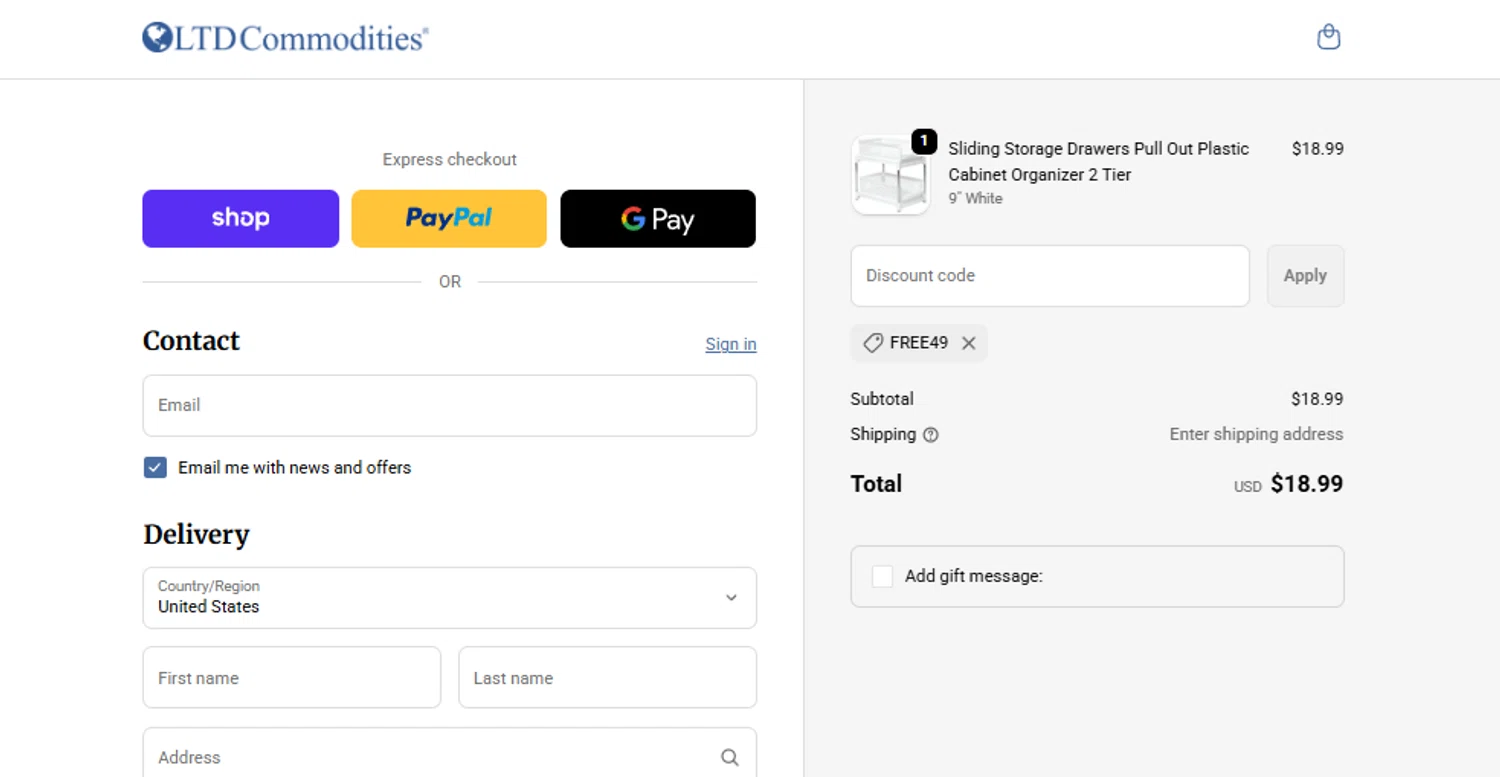Click the First name field
Screen dimensions: 1500x777
pyautogui.click(x=291, y=678)
